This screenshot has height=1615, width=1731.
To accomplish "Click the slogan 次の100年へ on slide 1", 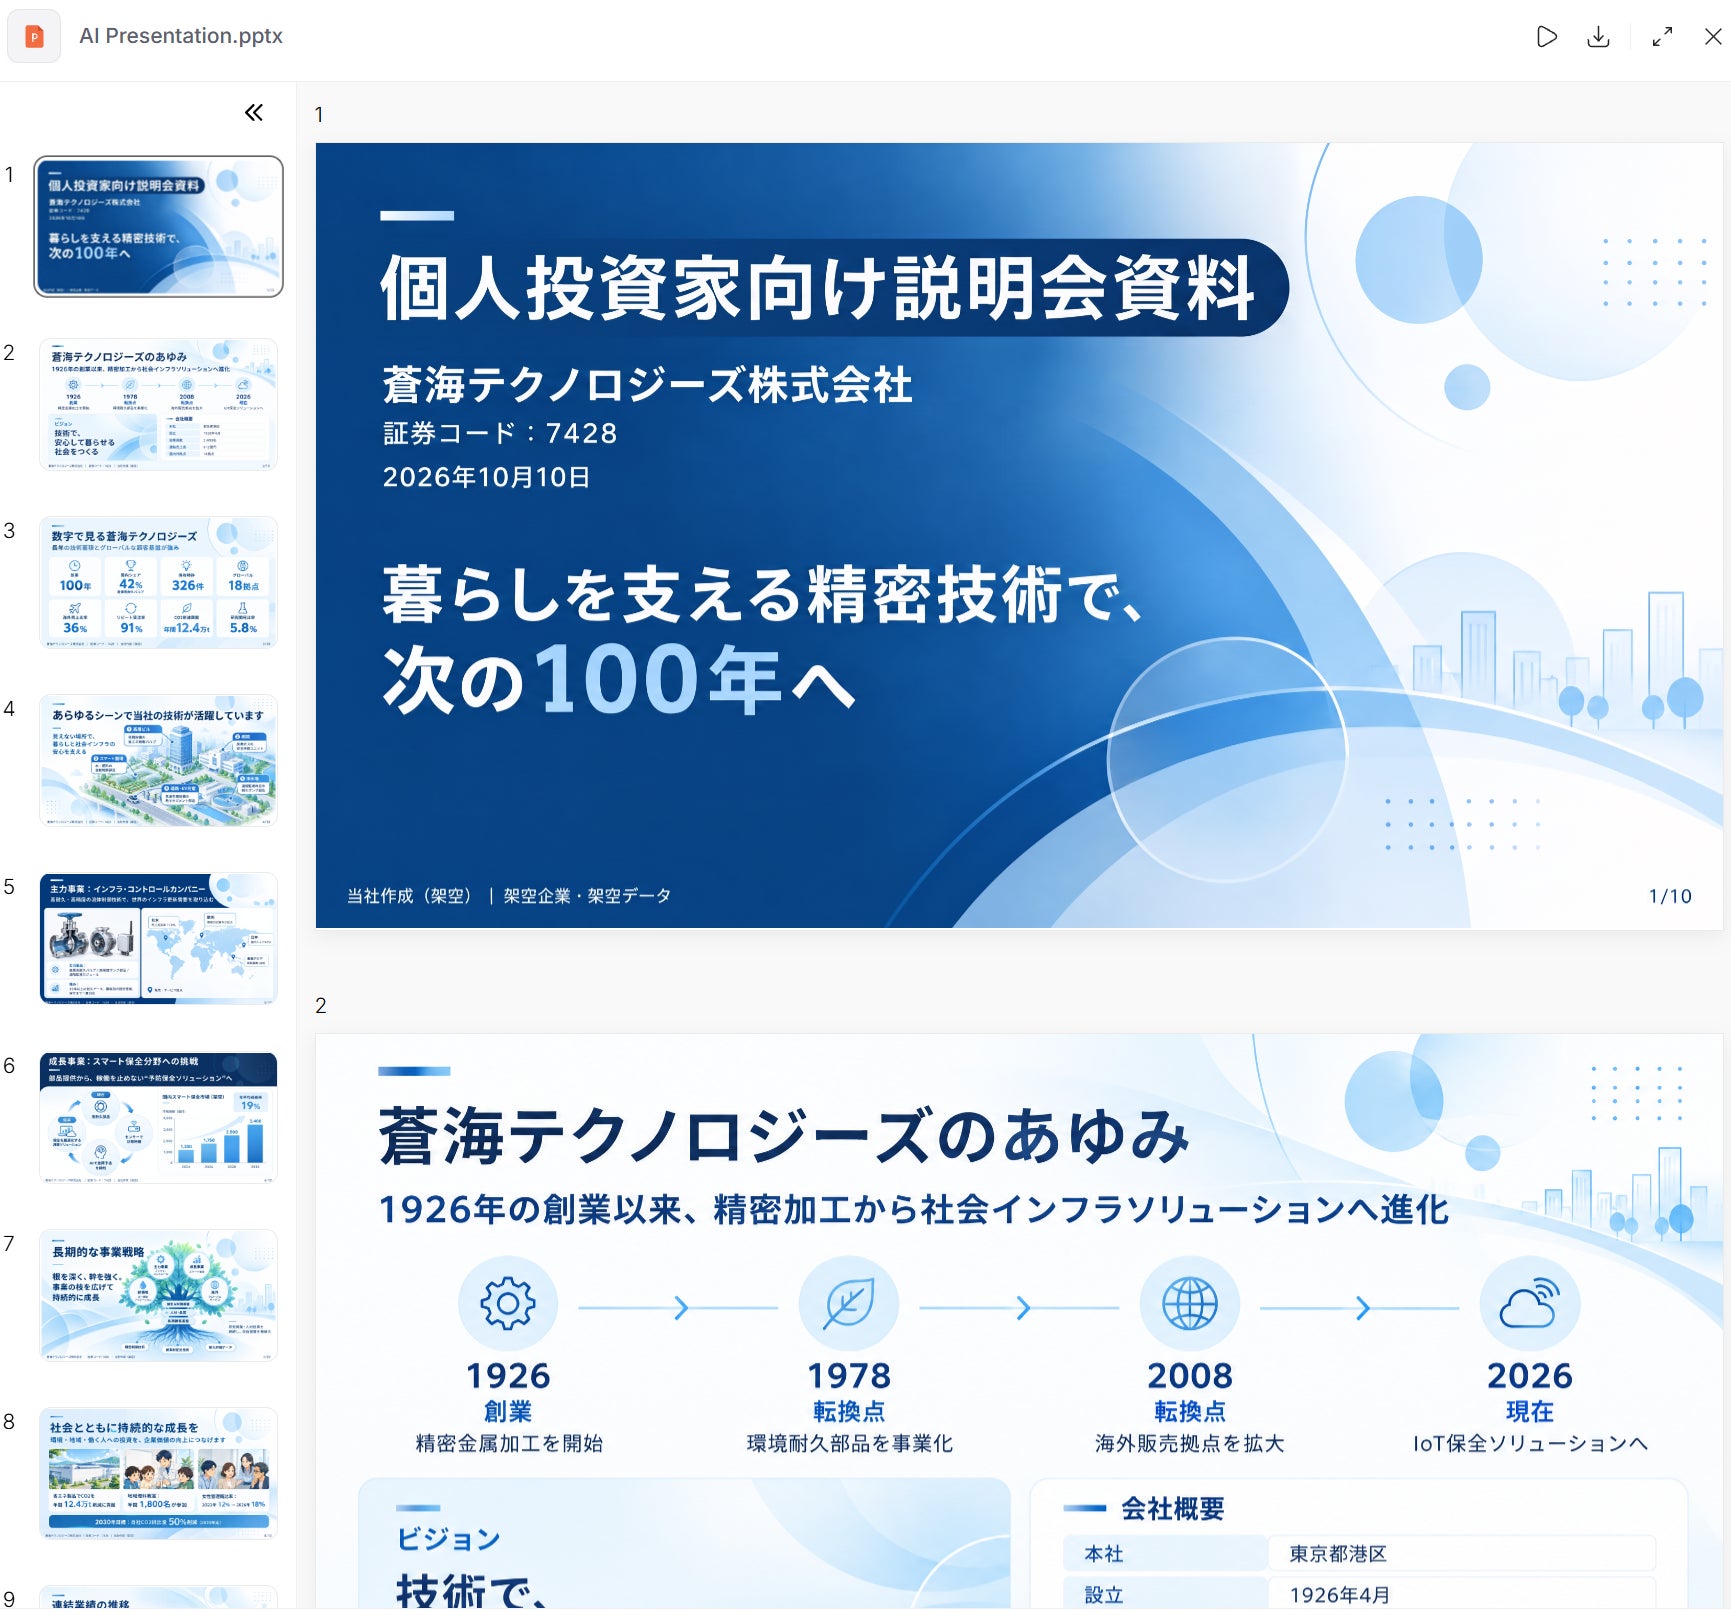I will pyautogui.click(x=618, y=680).
